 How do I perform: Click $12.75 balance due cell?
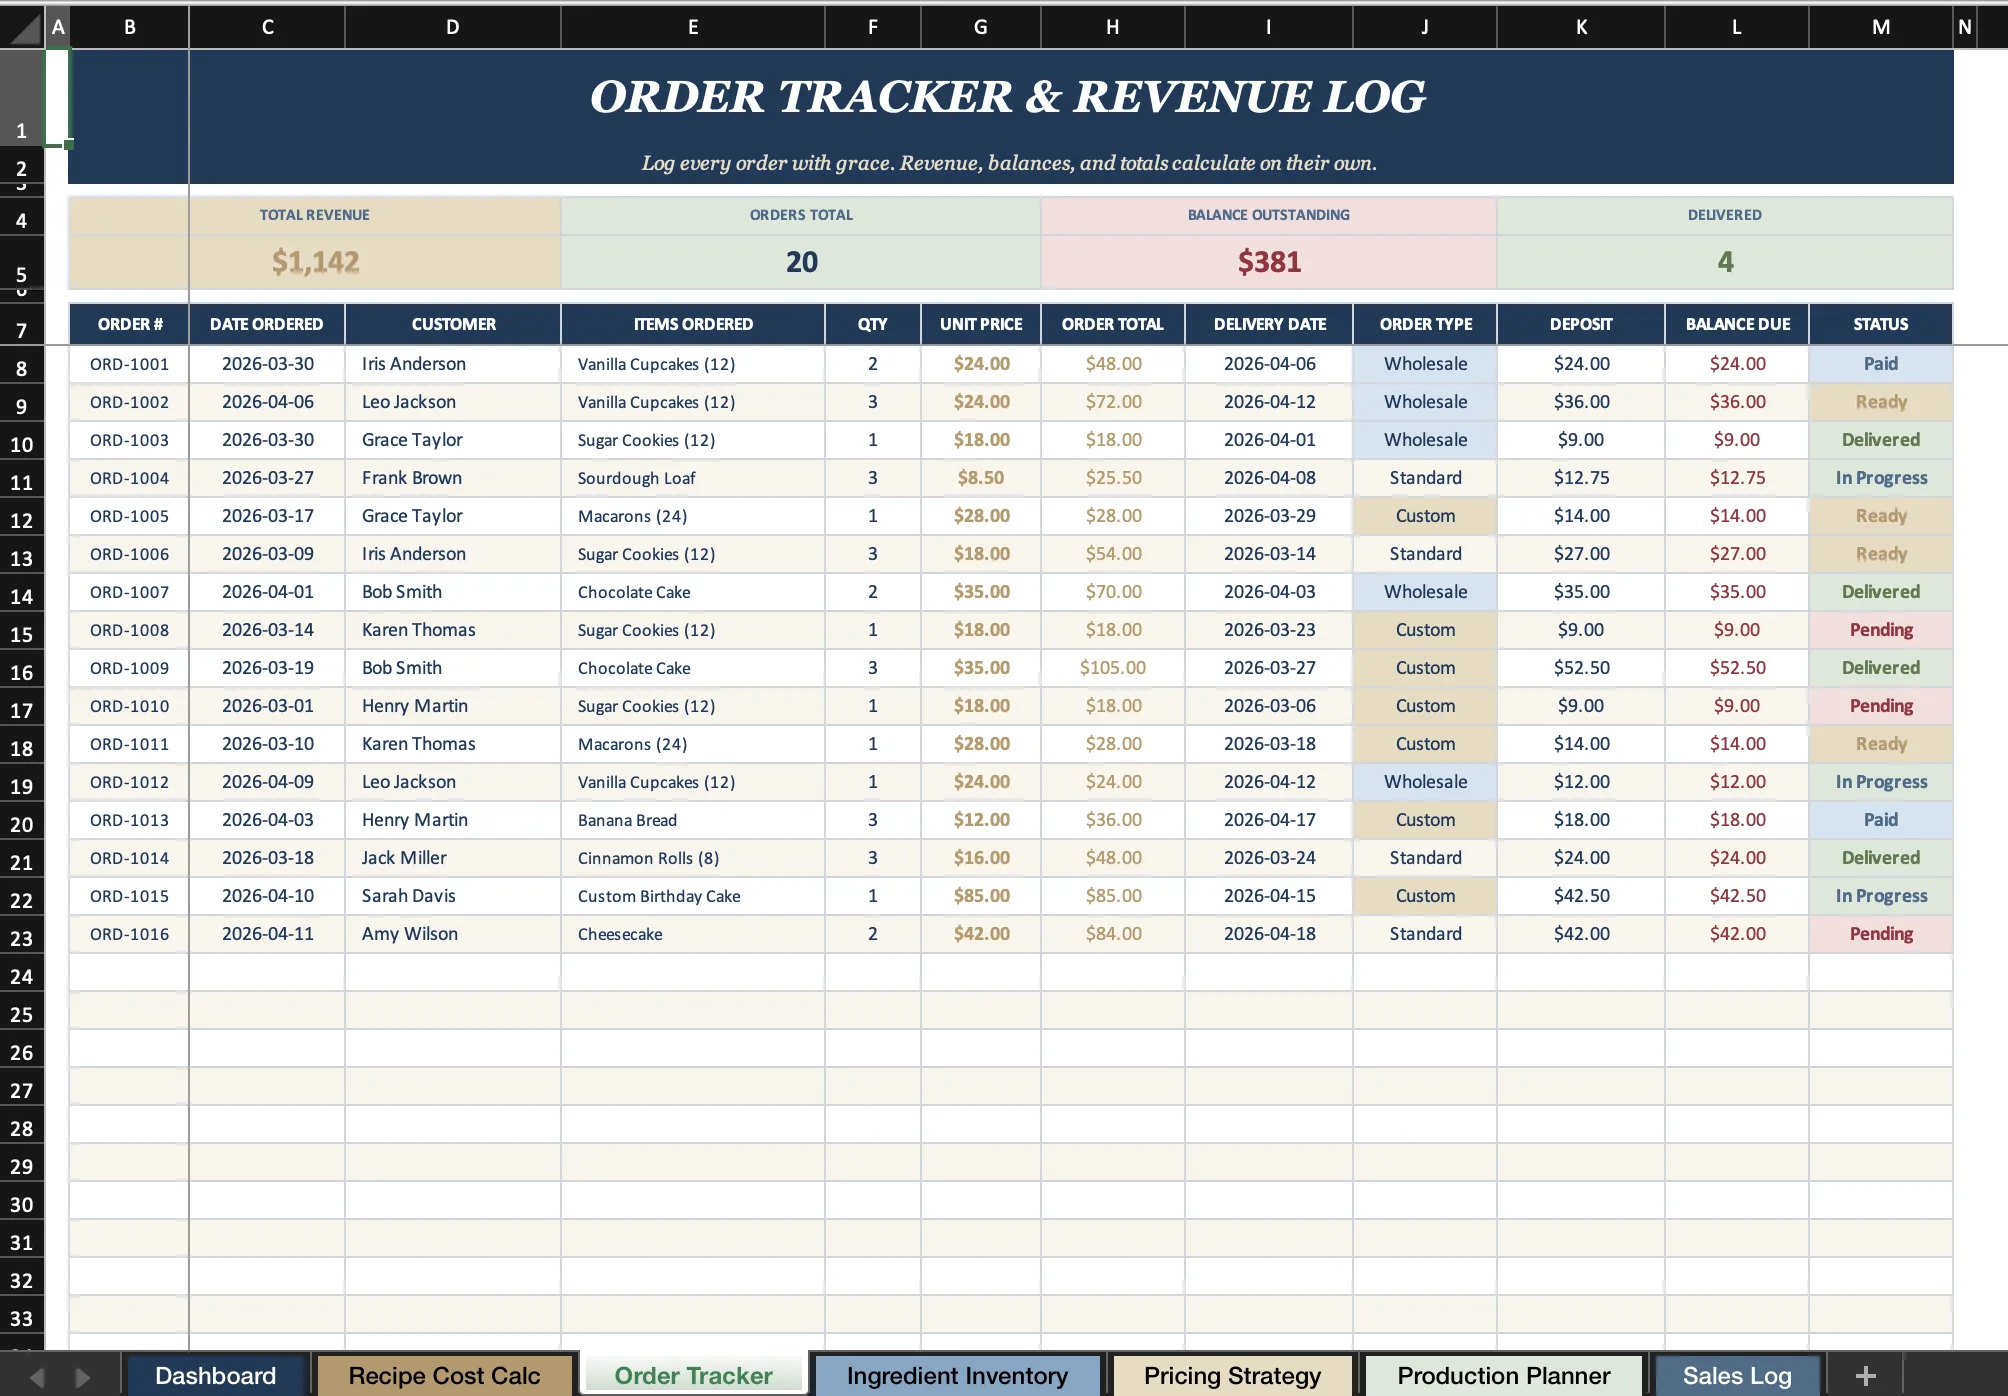click(1737, 478)
